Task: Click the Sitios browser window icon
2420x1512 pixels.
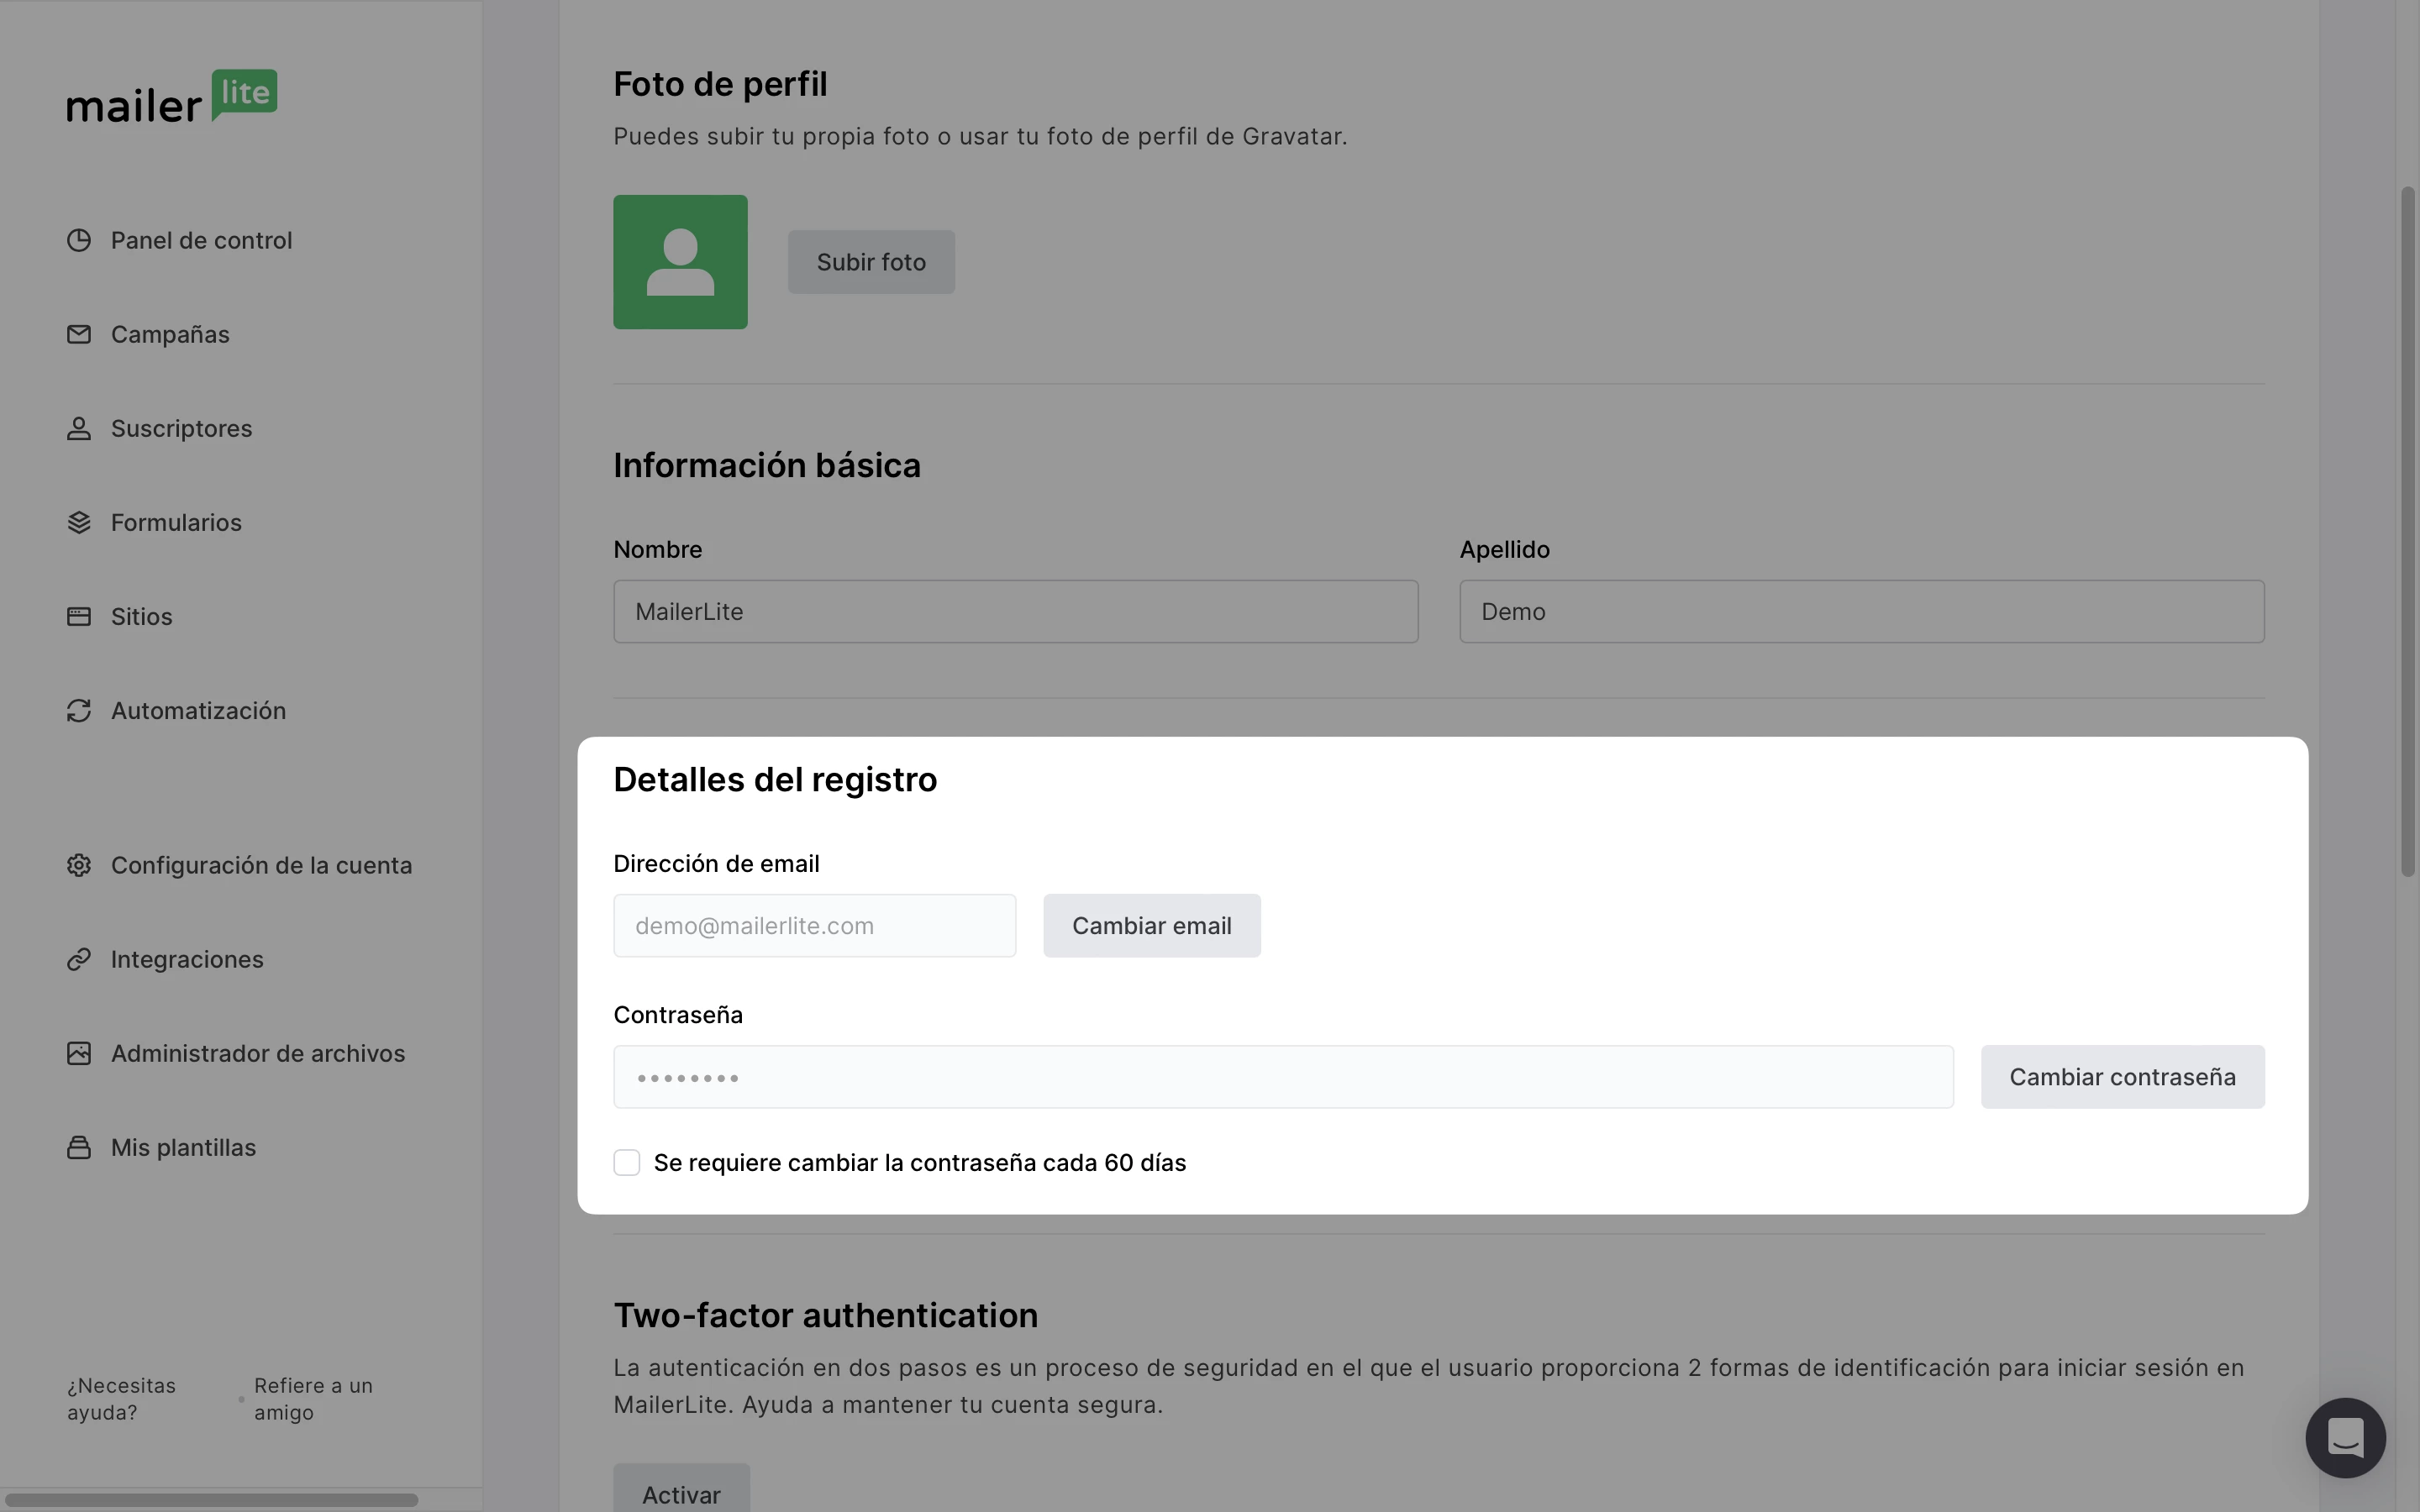Action: click(x=79, y=617)
